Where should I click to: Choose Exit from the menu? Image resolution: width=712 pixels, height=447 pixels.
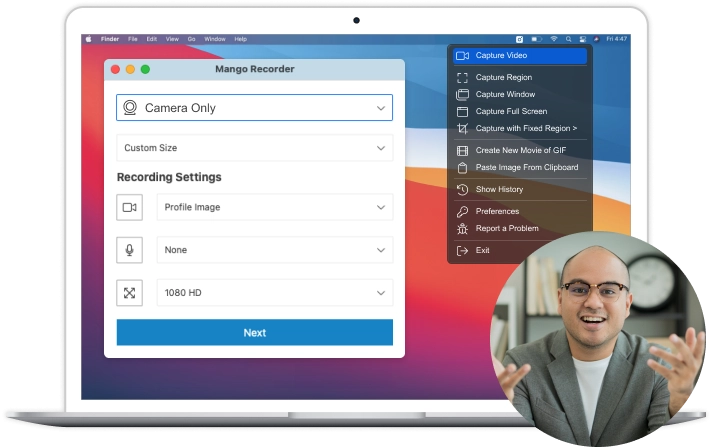click(x=483, y=250)
